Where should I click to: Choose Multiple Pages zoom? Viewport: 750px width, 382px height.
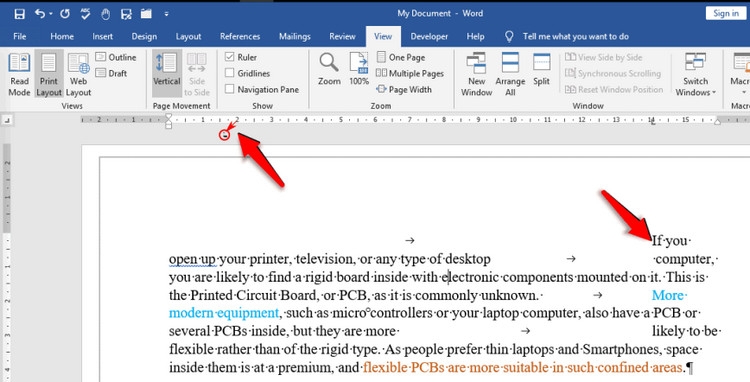tap(410, 73)
